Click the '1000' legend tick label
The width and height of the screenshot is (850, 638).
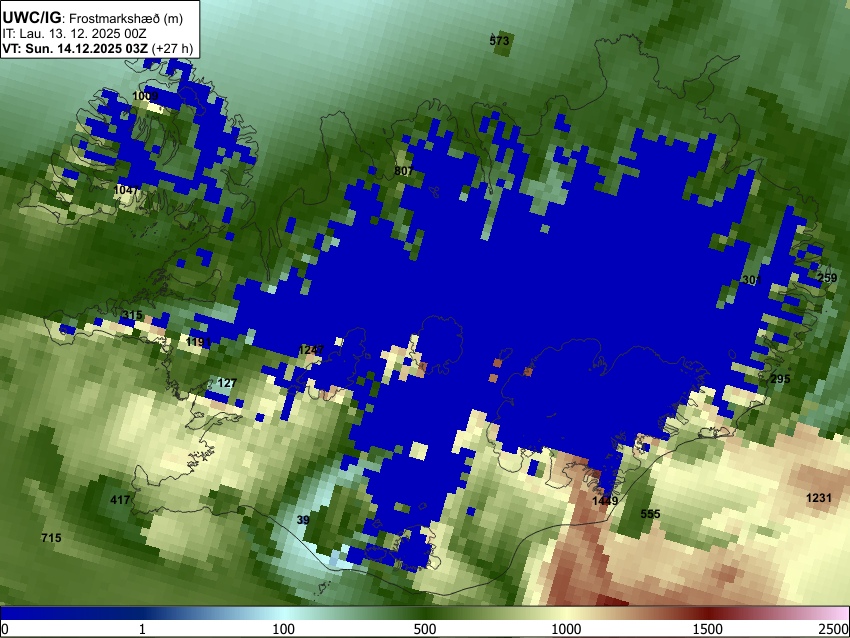[x=566, y=629]
